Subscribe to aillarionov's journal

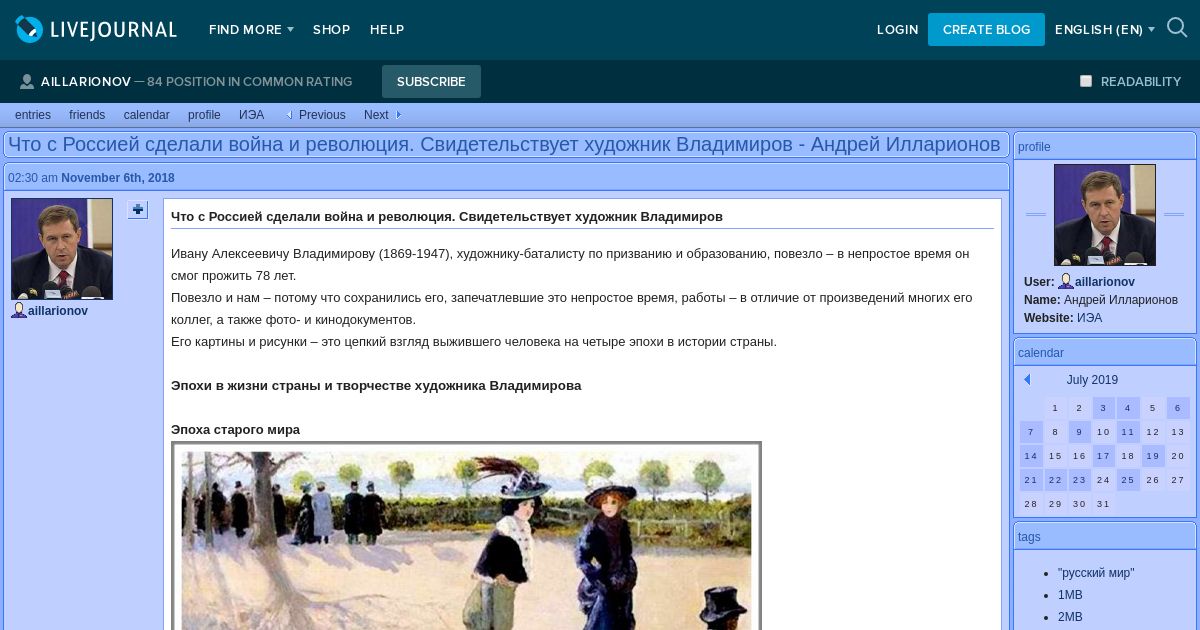point(431,82)
